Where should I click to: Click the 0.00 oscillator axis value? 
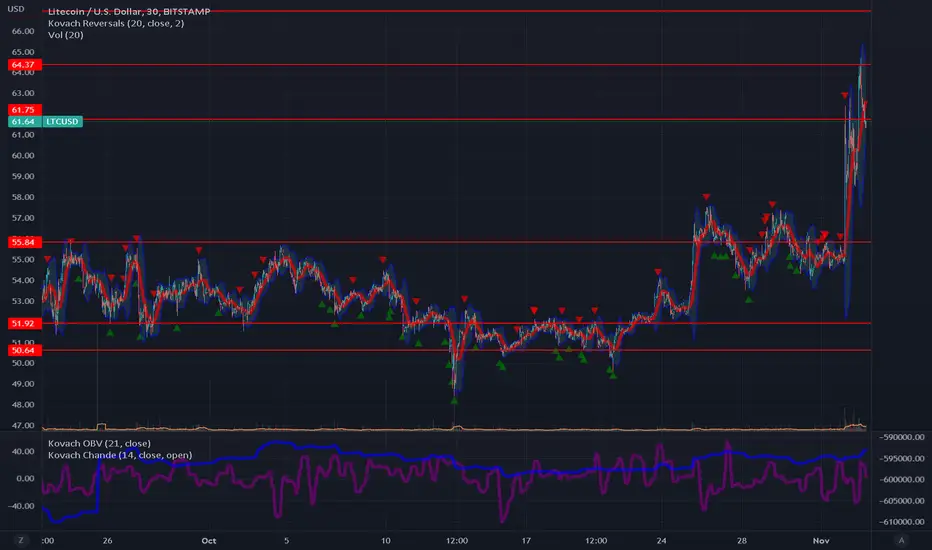pos(26,478)
